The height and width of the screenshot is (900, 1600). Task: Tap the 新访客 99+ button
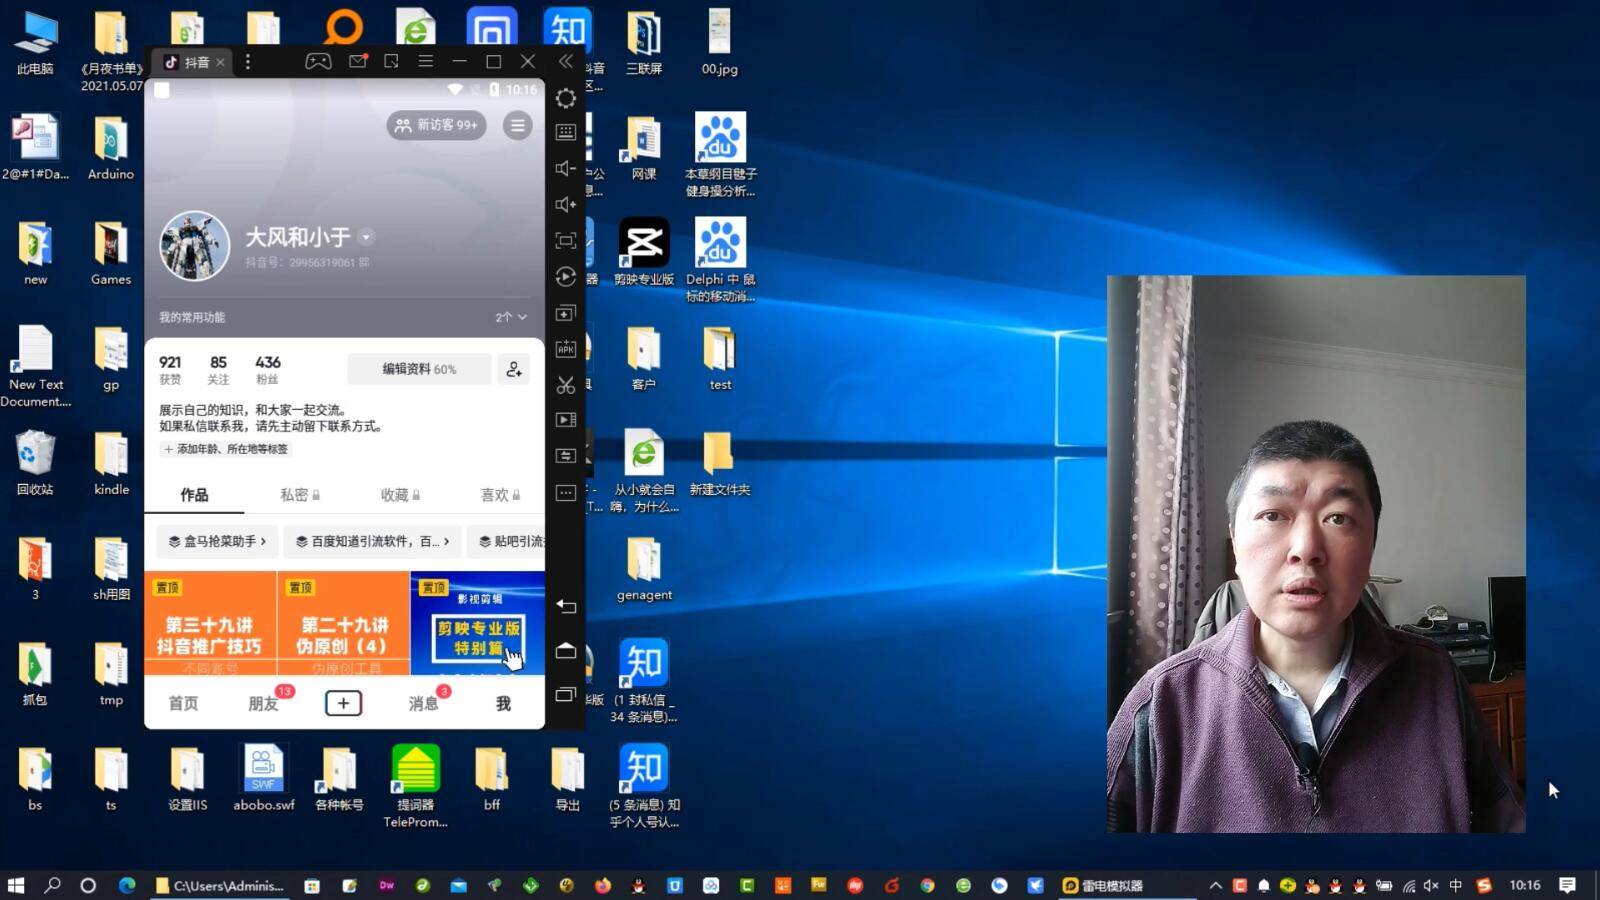(x=436, y=126)
